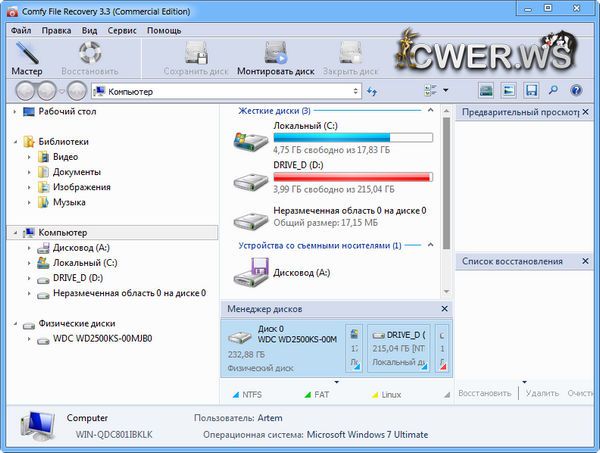Image resolution: width=600 pixels, height=453 pixels.
Task: Expand the Видео library node
Action: [29, 157]
